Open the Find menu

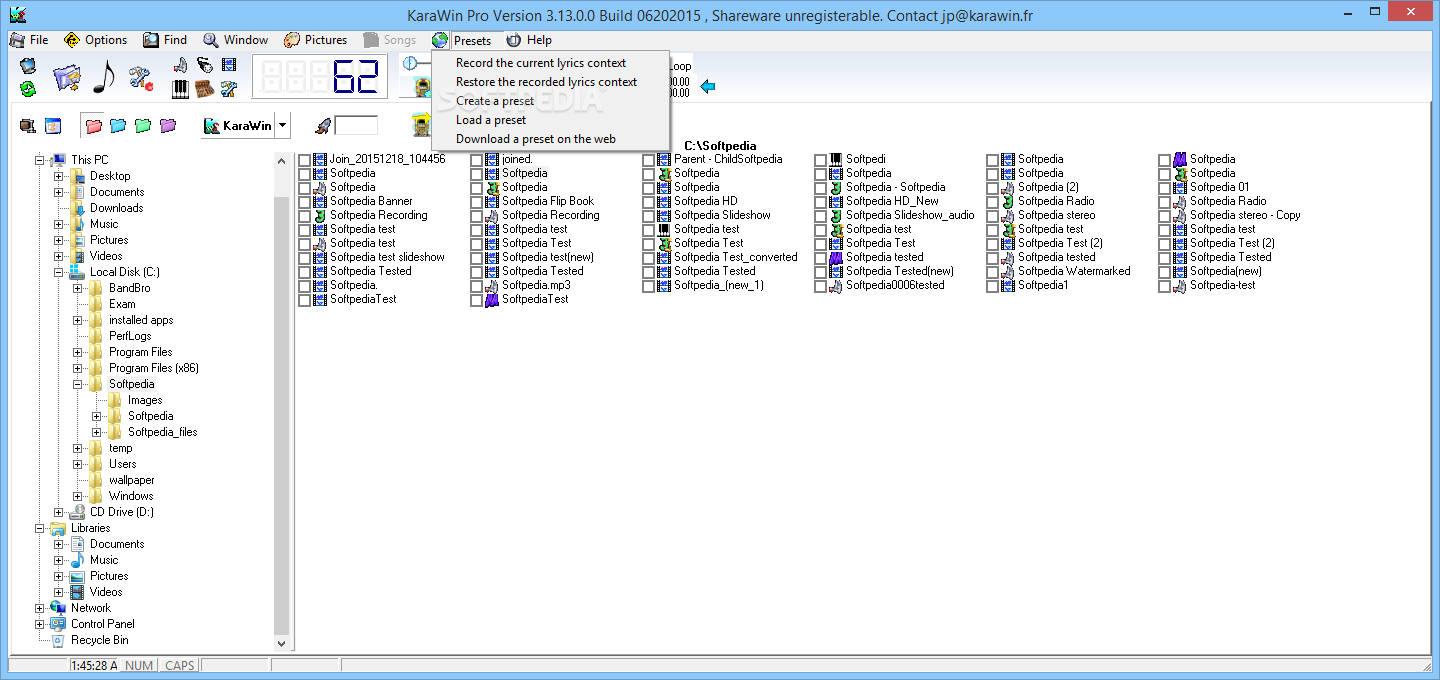tap(165, 40)
